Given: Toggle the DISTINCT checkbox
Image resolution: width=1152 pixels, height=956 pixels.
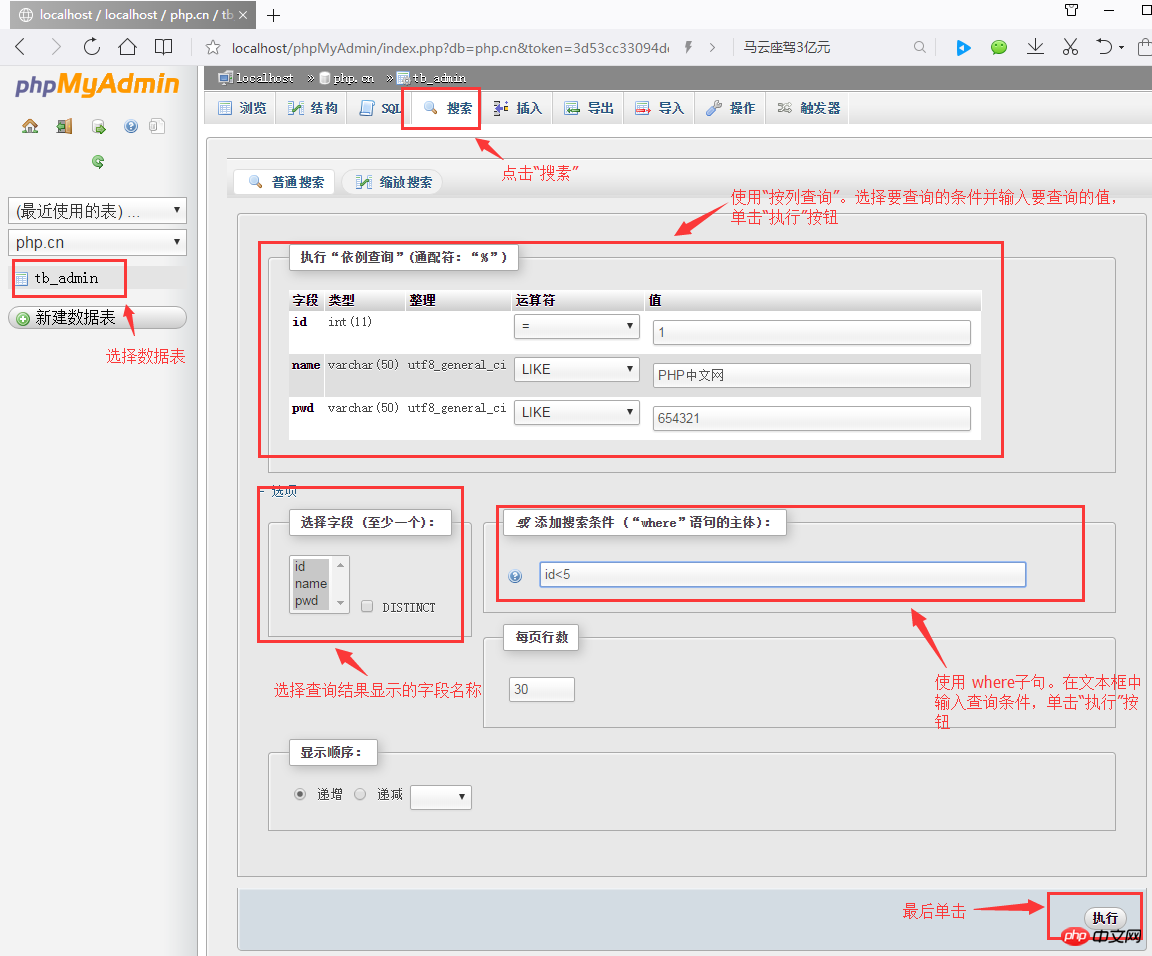Looking at the screenshot, I should pos(367,606).
